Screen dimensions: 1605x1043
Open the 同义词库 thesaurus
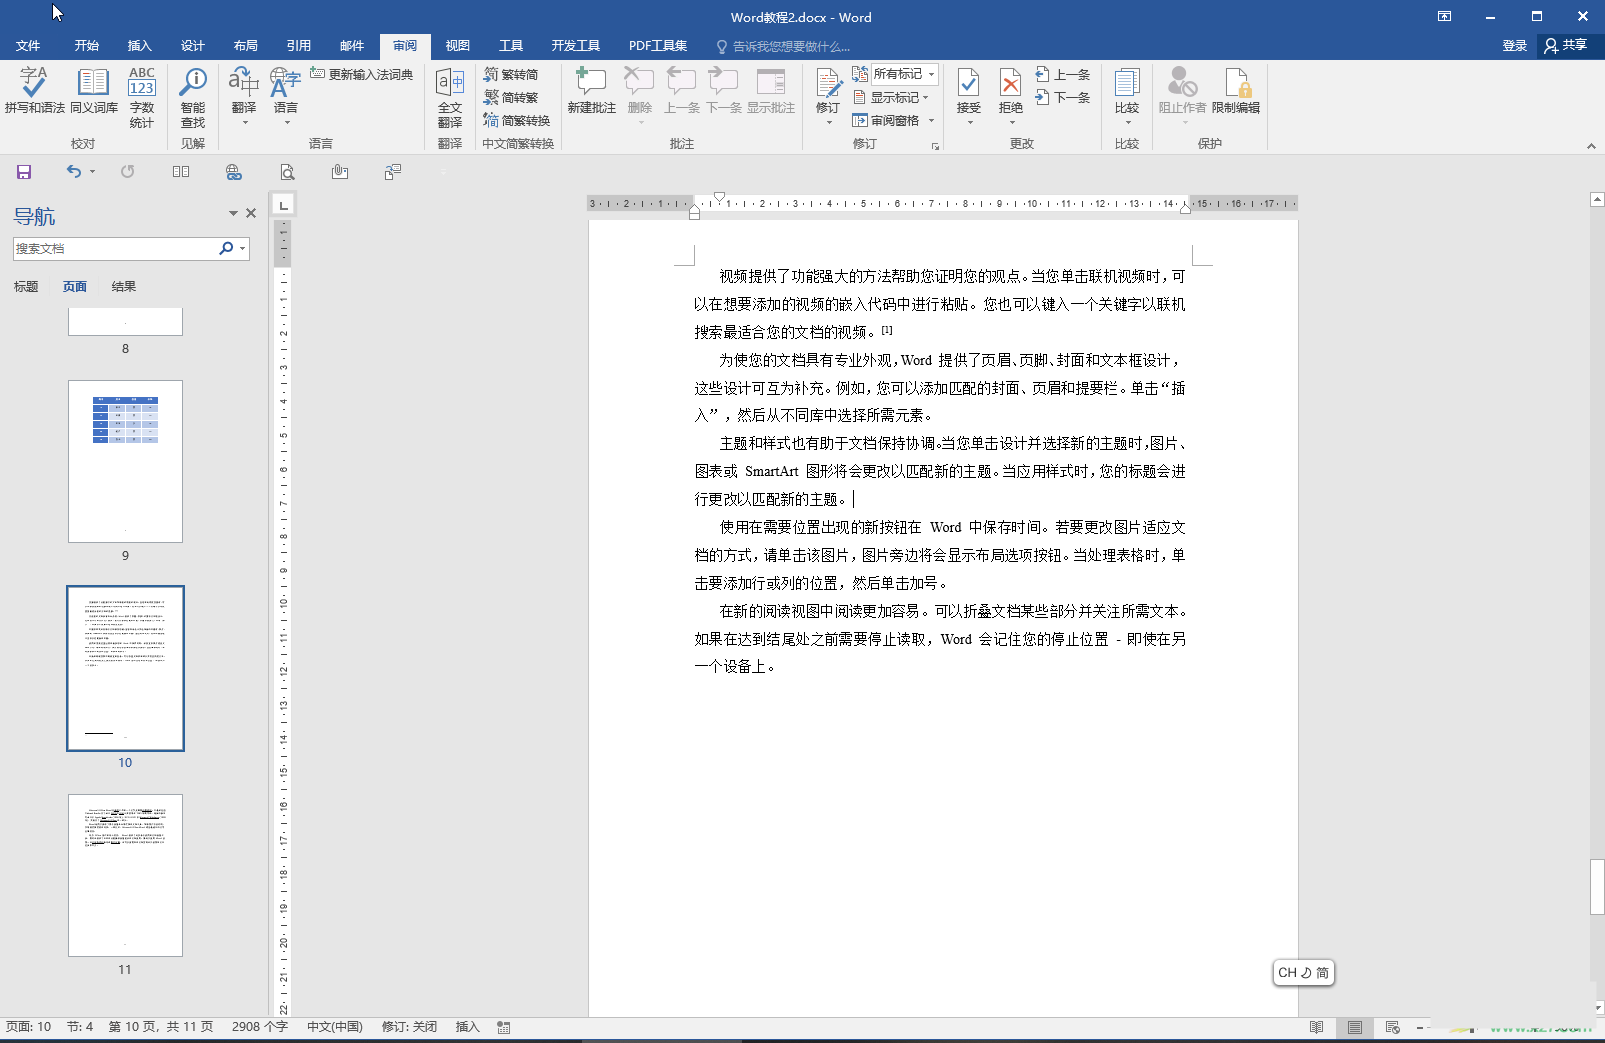94,91
